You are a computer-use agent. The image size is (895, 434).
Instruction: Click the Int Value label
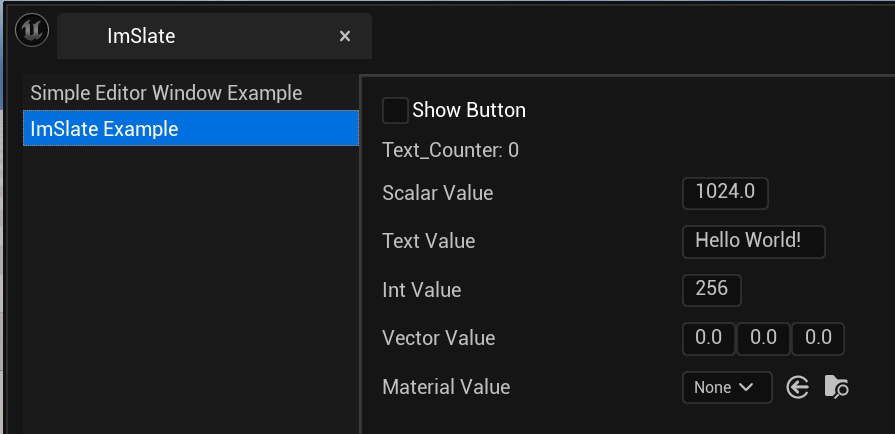422,290
